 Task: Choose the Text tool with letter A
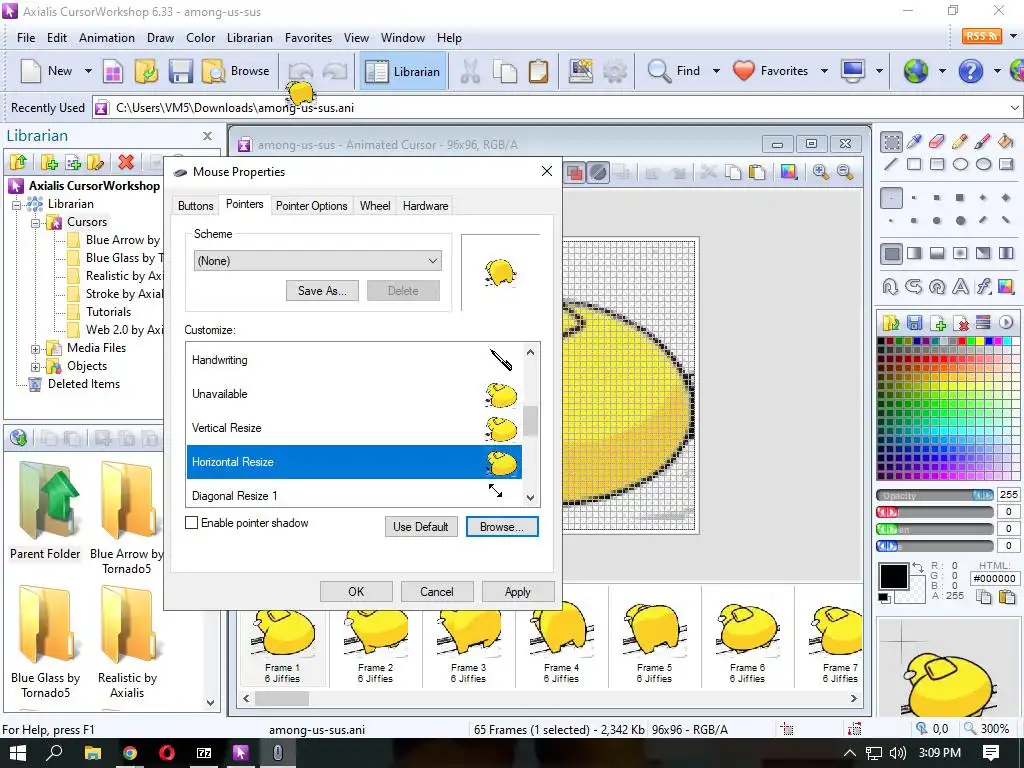point(960,287)
